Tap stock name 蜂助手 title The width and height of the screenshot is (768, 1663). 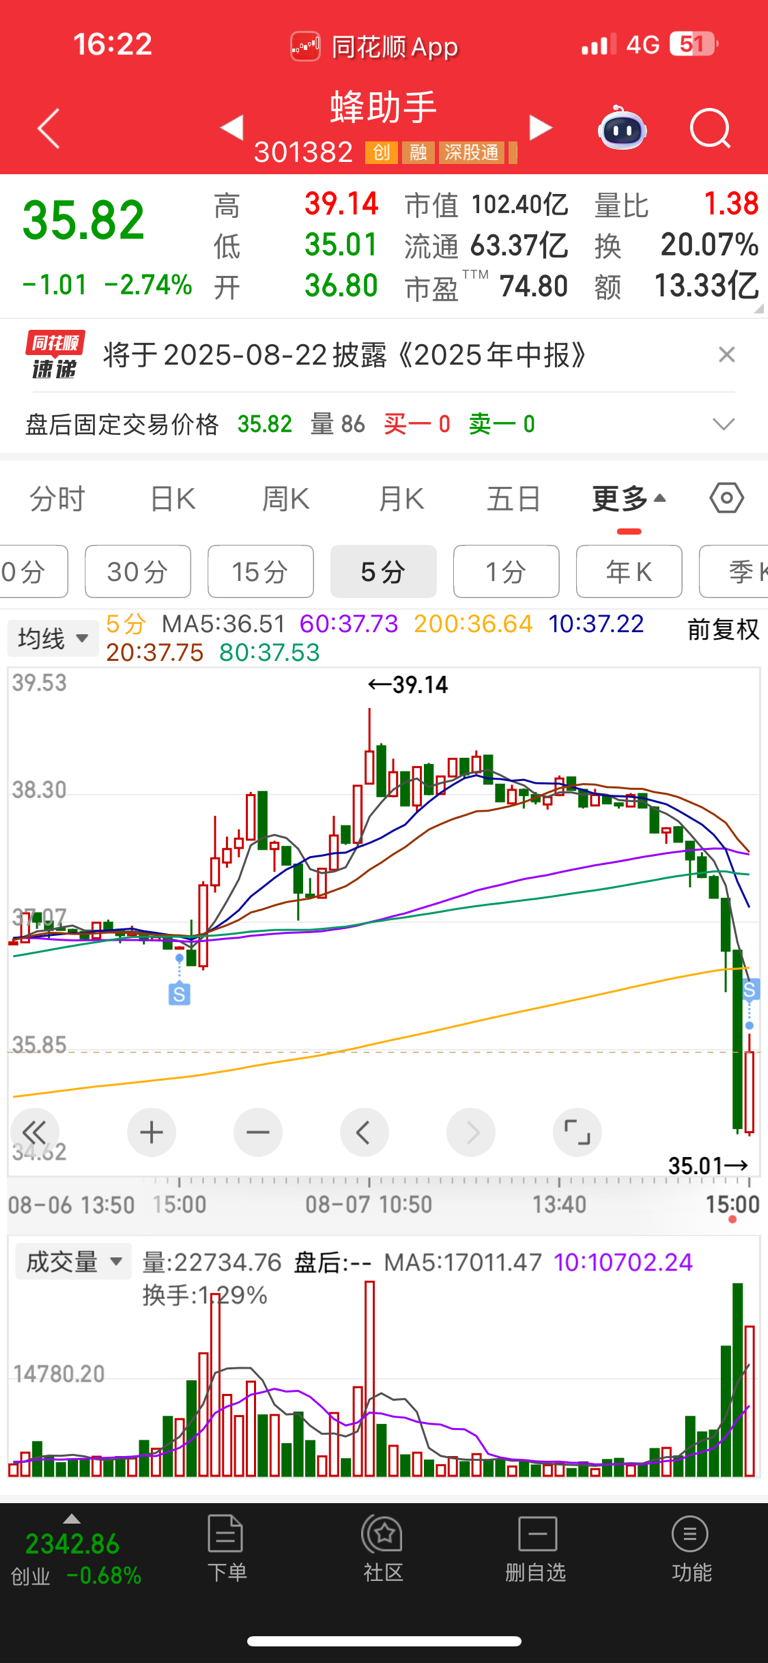click(384, 108)
